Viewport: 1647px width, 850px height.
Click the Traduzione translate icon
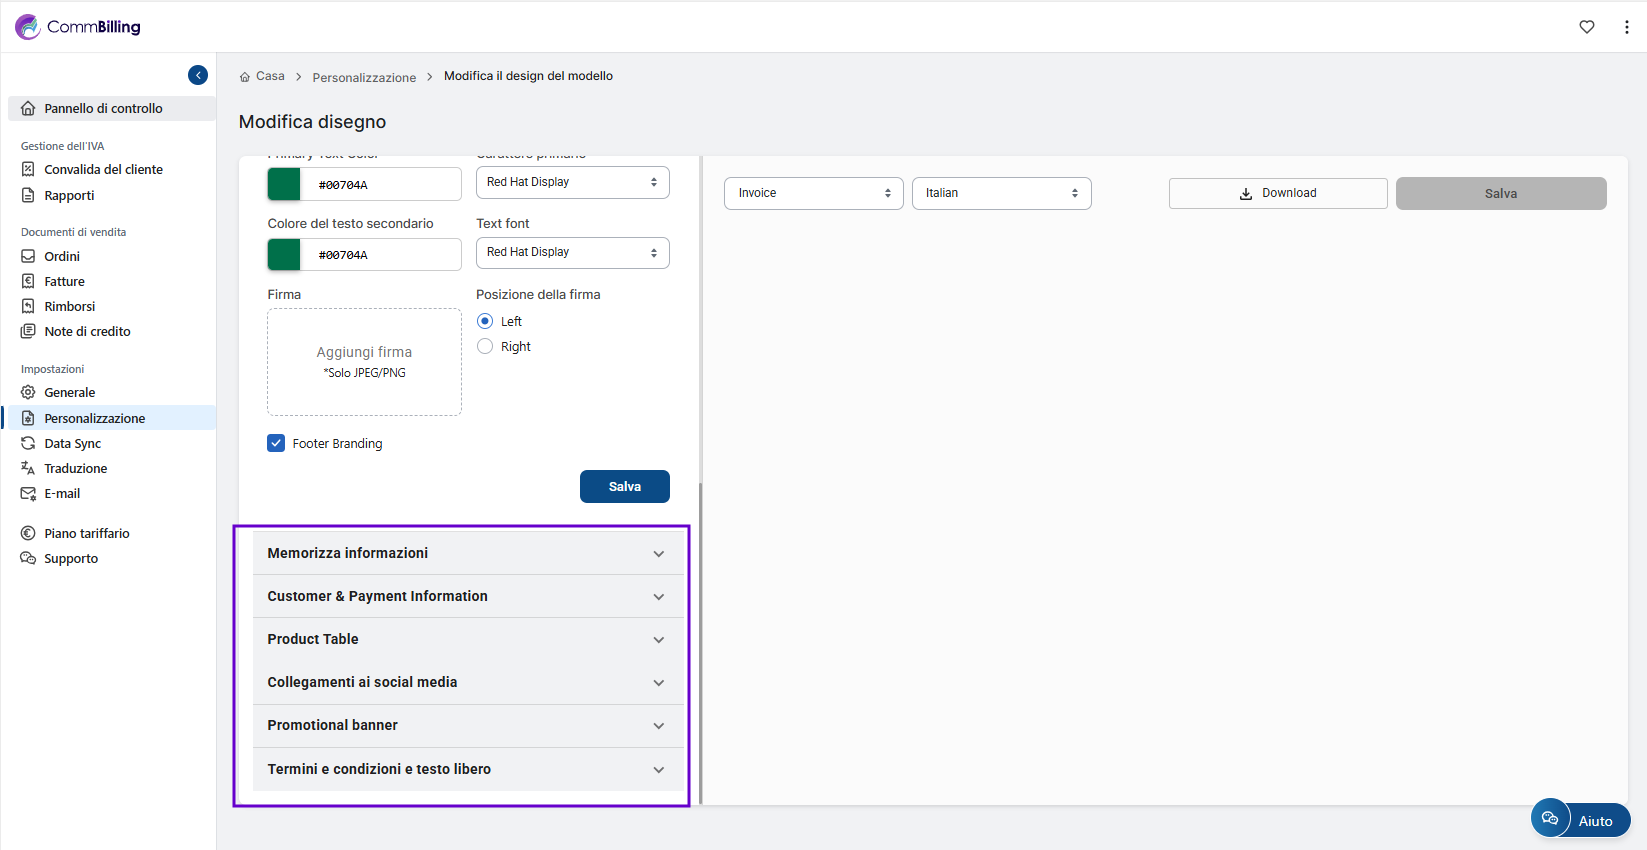click(28, 468)
